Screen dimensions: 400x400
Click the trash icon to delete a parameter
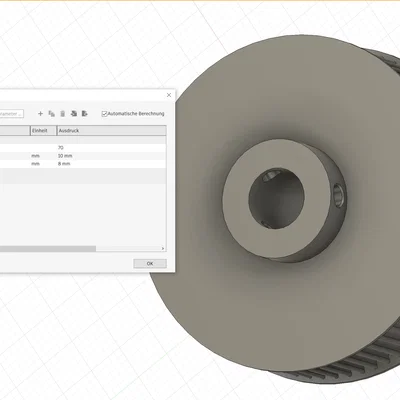point(63,114)
